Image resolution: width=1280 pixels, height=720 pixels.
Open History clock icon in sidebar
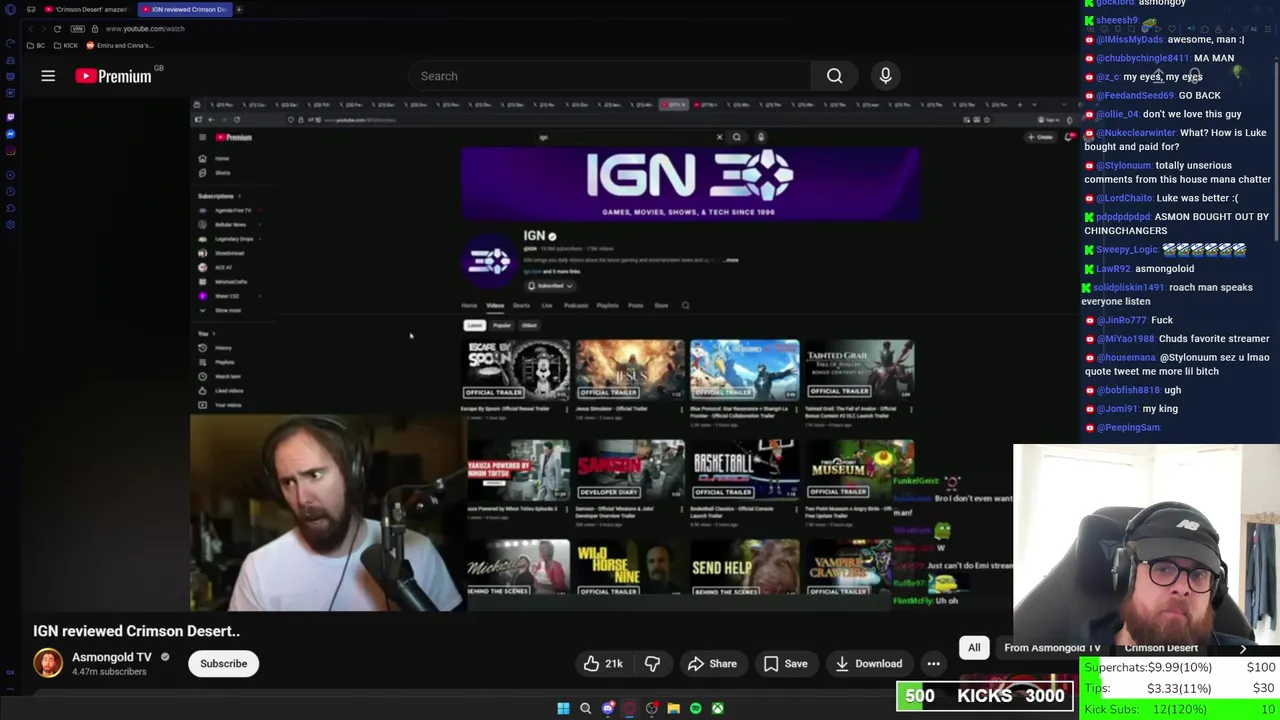(x=10, y=191)
